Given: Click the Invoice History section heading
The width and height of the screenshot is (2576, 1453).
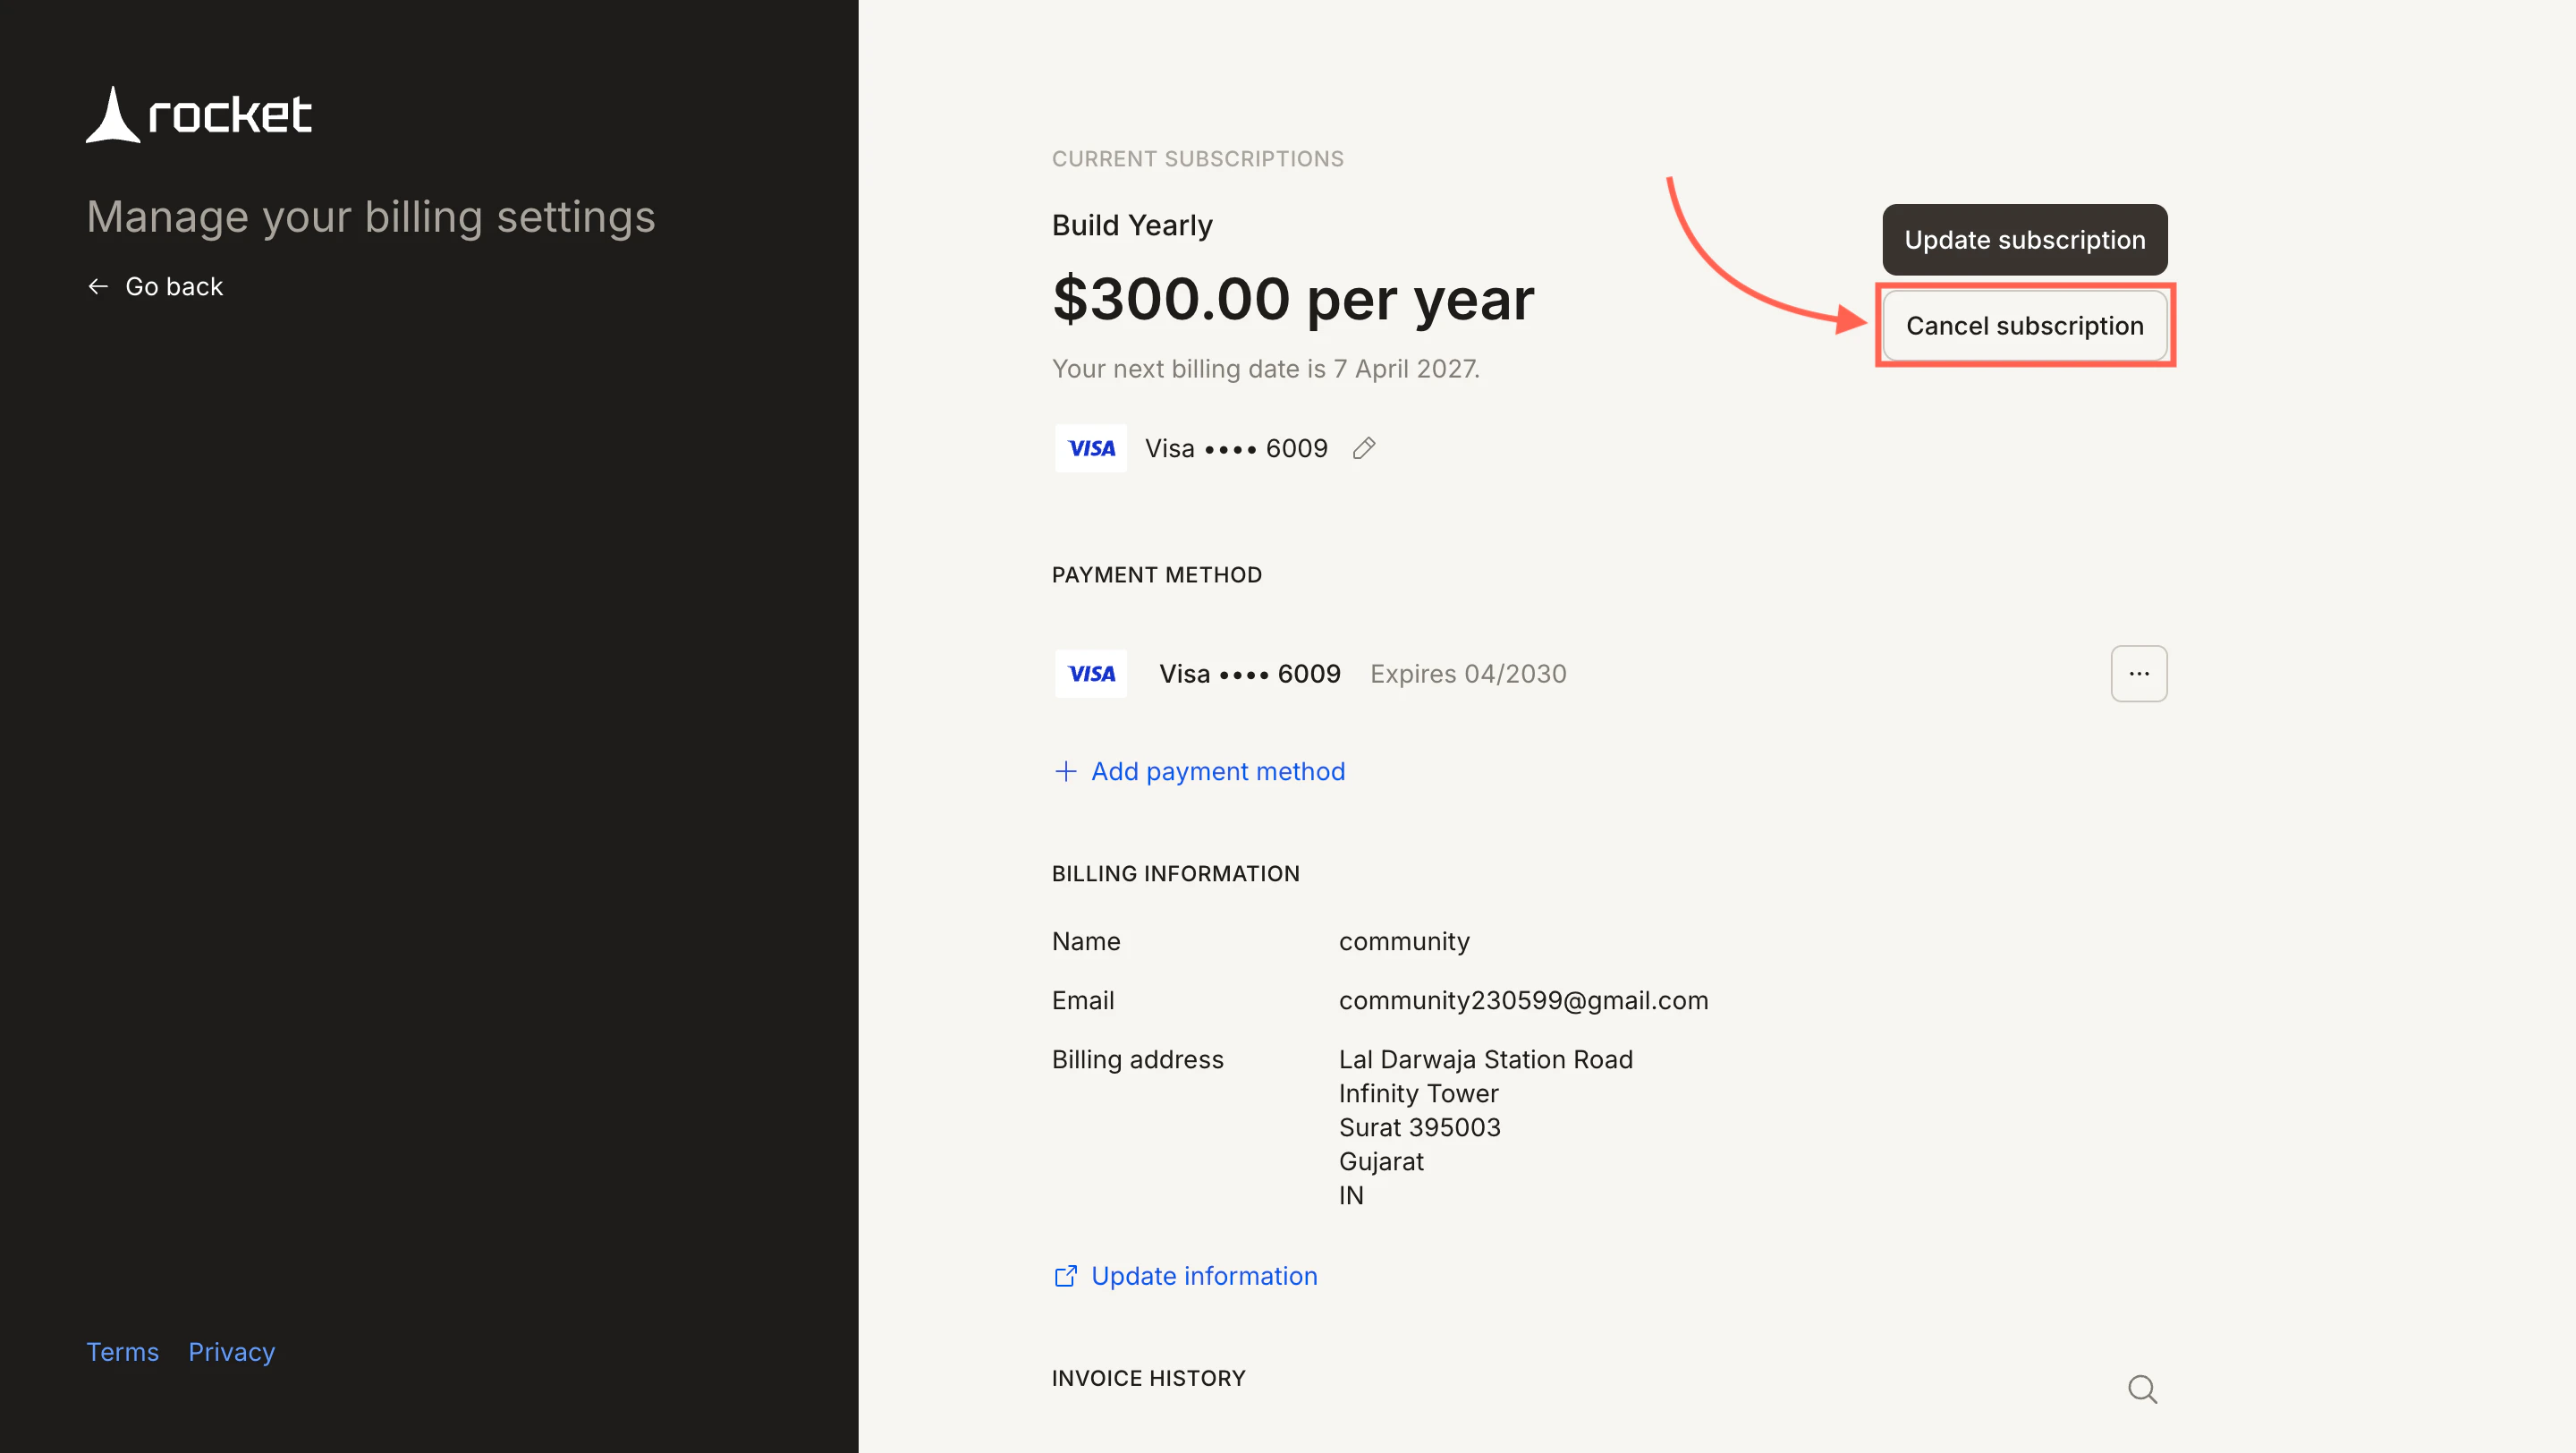Looking at the screenshot, I should [1148, 1378].
